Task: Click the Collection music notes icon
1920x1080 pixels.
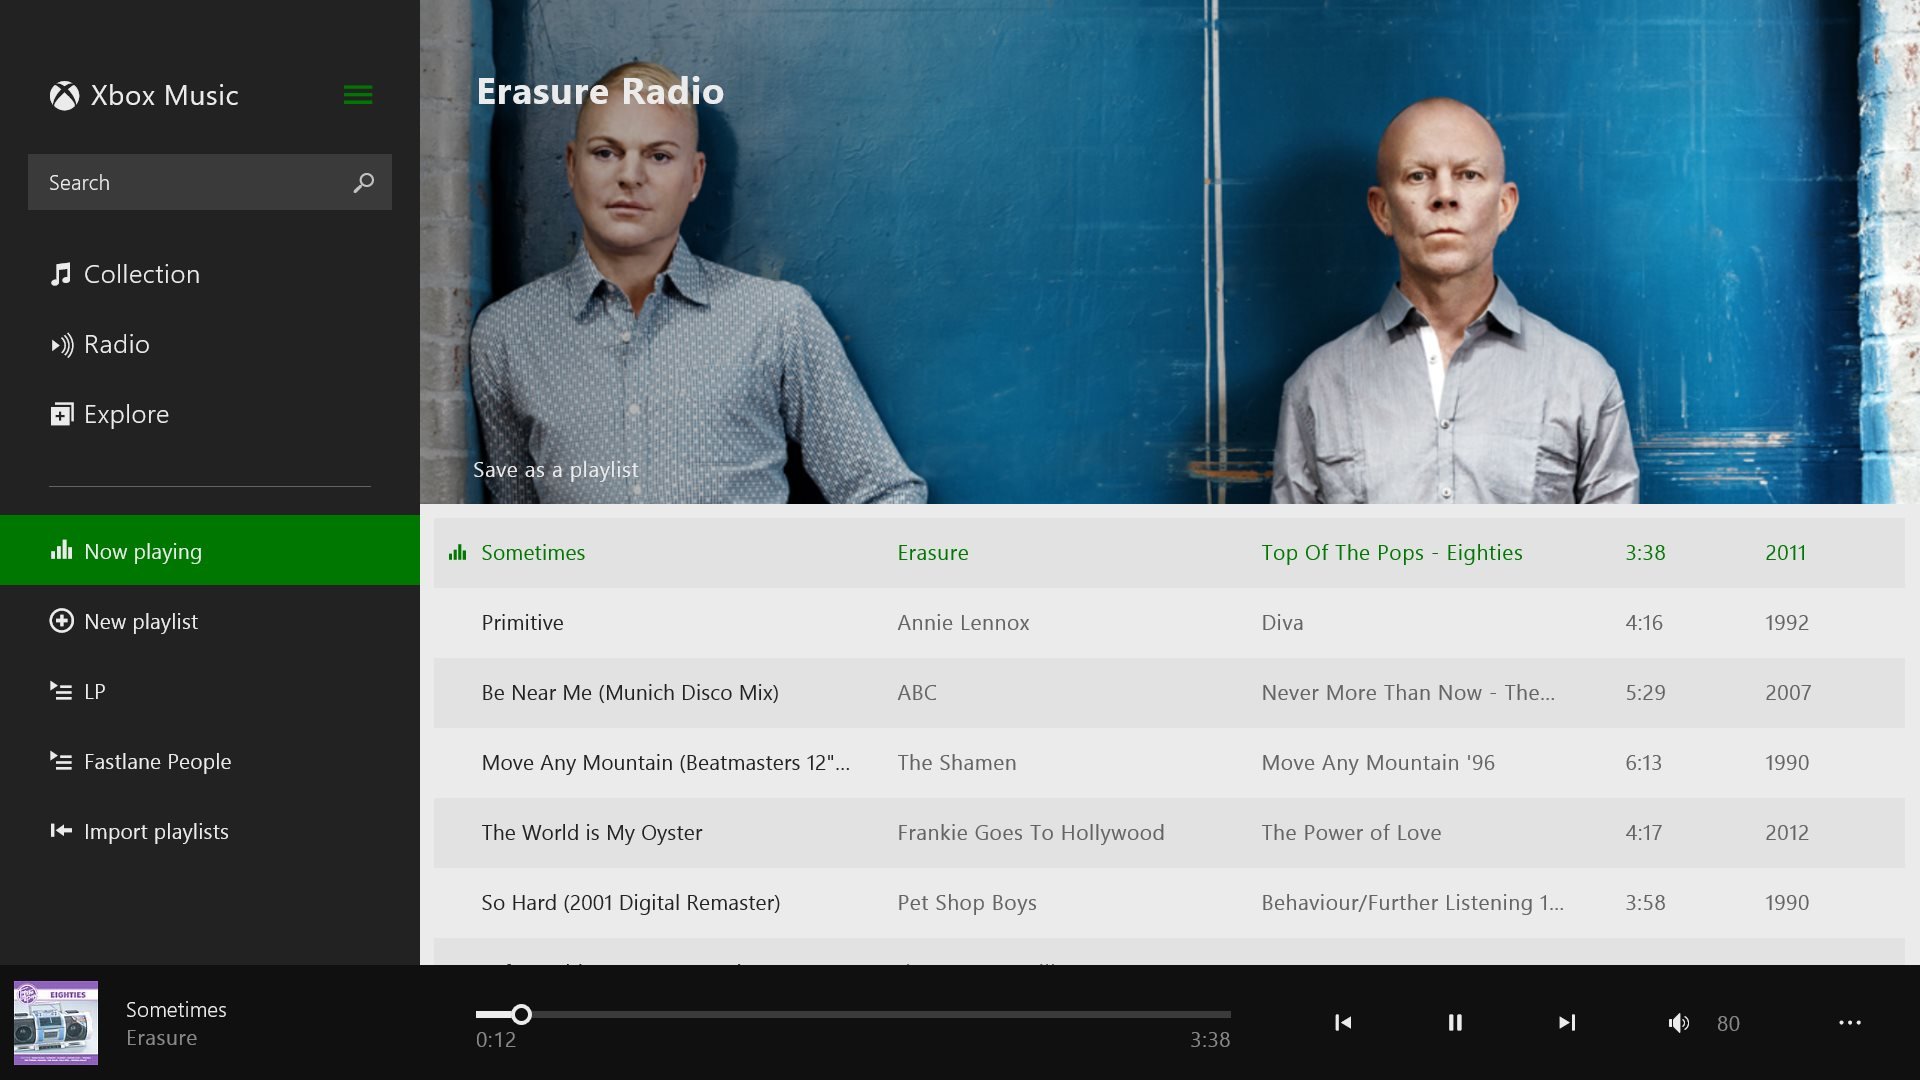Action: (61, 273)
